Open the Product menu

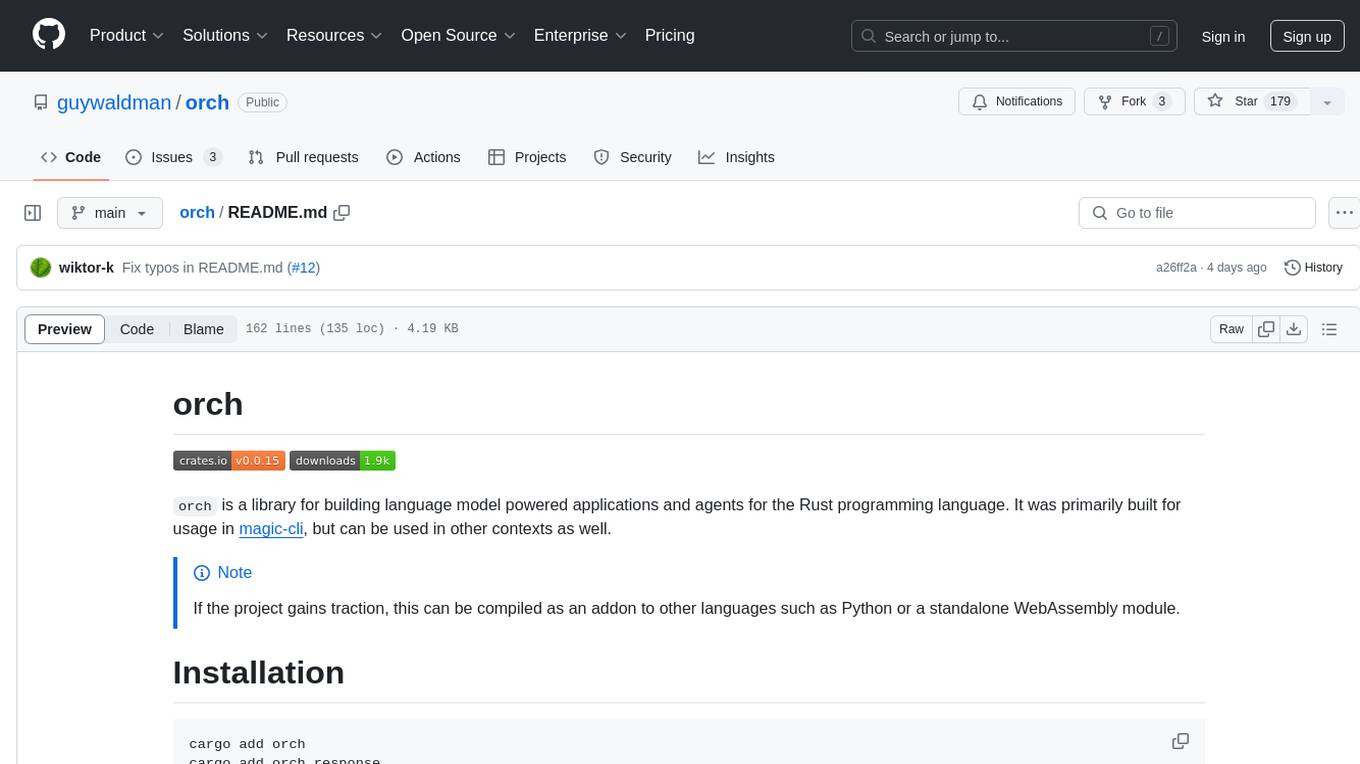pos(127,35)
